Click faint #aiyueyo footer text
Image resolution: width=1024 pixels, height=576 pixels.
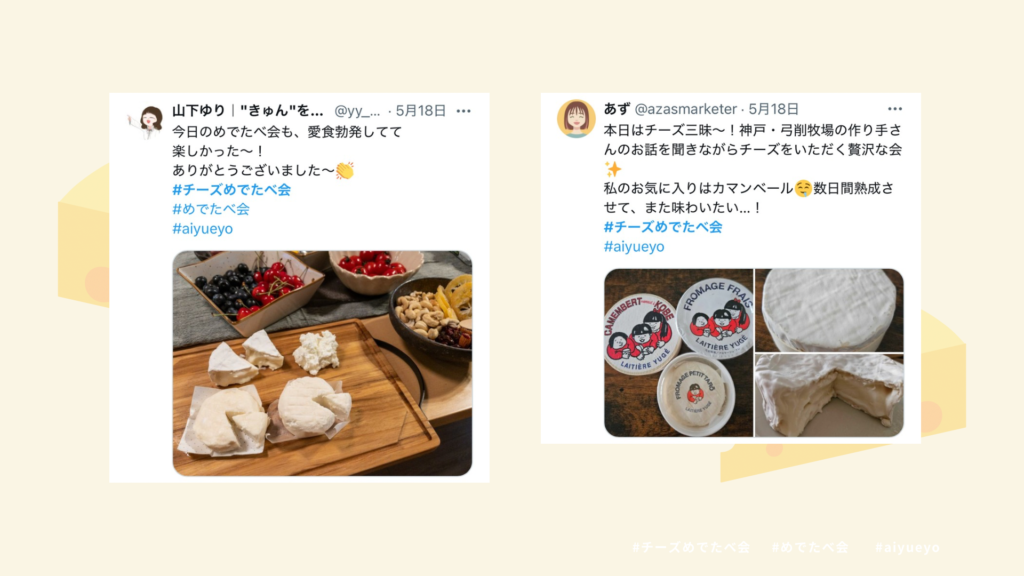(907, 547)
